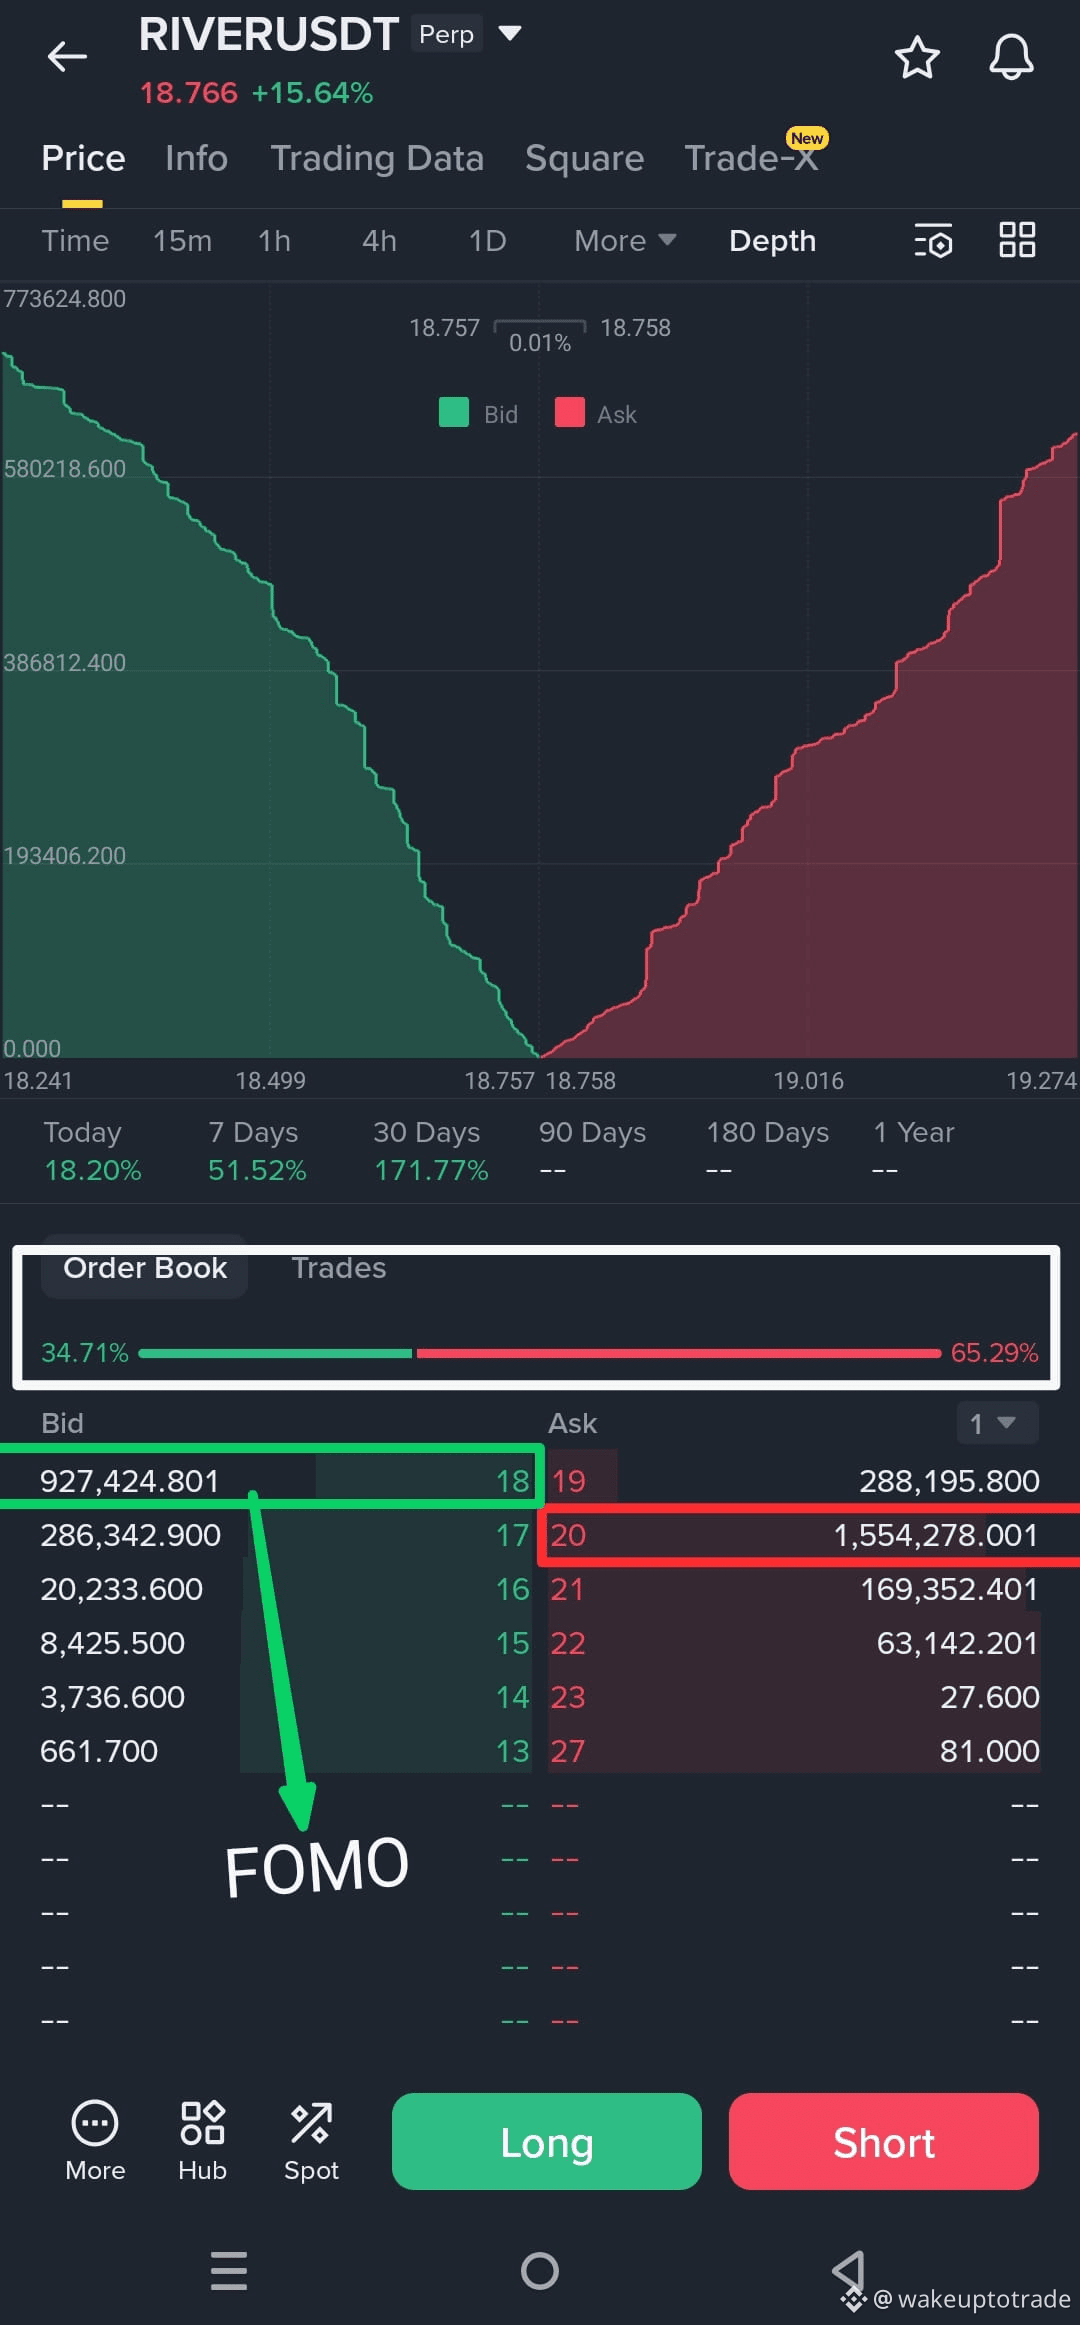Select ask row 169,352.401 at price 21
This screenshot has width=1080, height=2325.
794,1588
